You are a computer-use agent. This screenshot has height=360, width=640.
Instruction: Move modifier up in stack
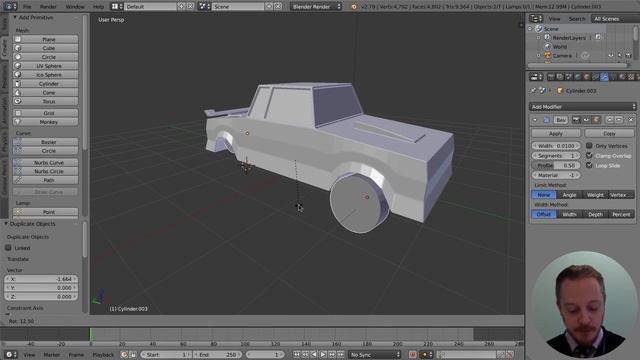point(609,120)
